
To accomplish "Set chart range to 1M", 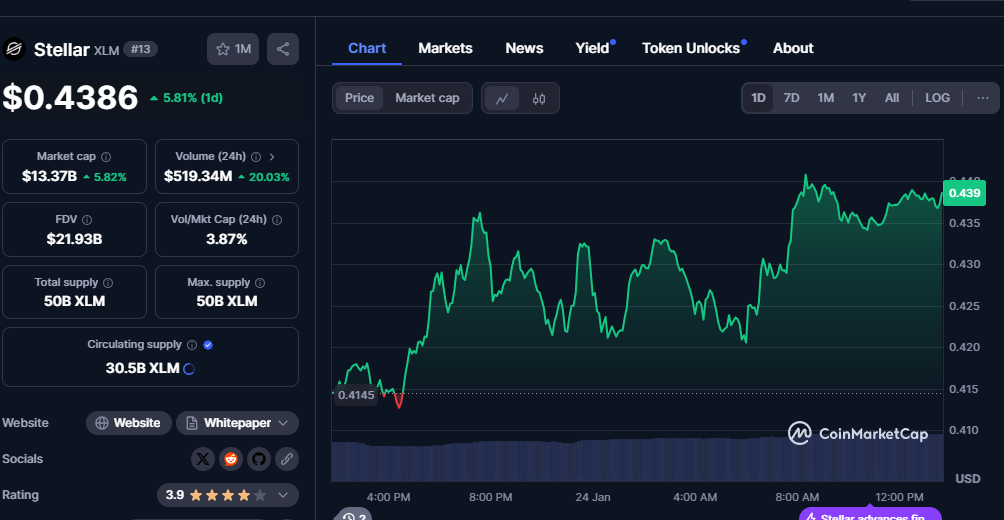I will pos(825,98).
